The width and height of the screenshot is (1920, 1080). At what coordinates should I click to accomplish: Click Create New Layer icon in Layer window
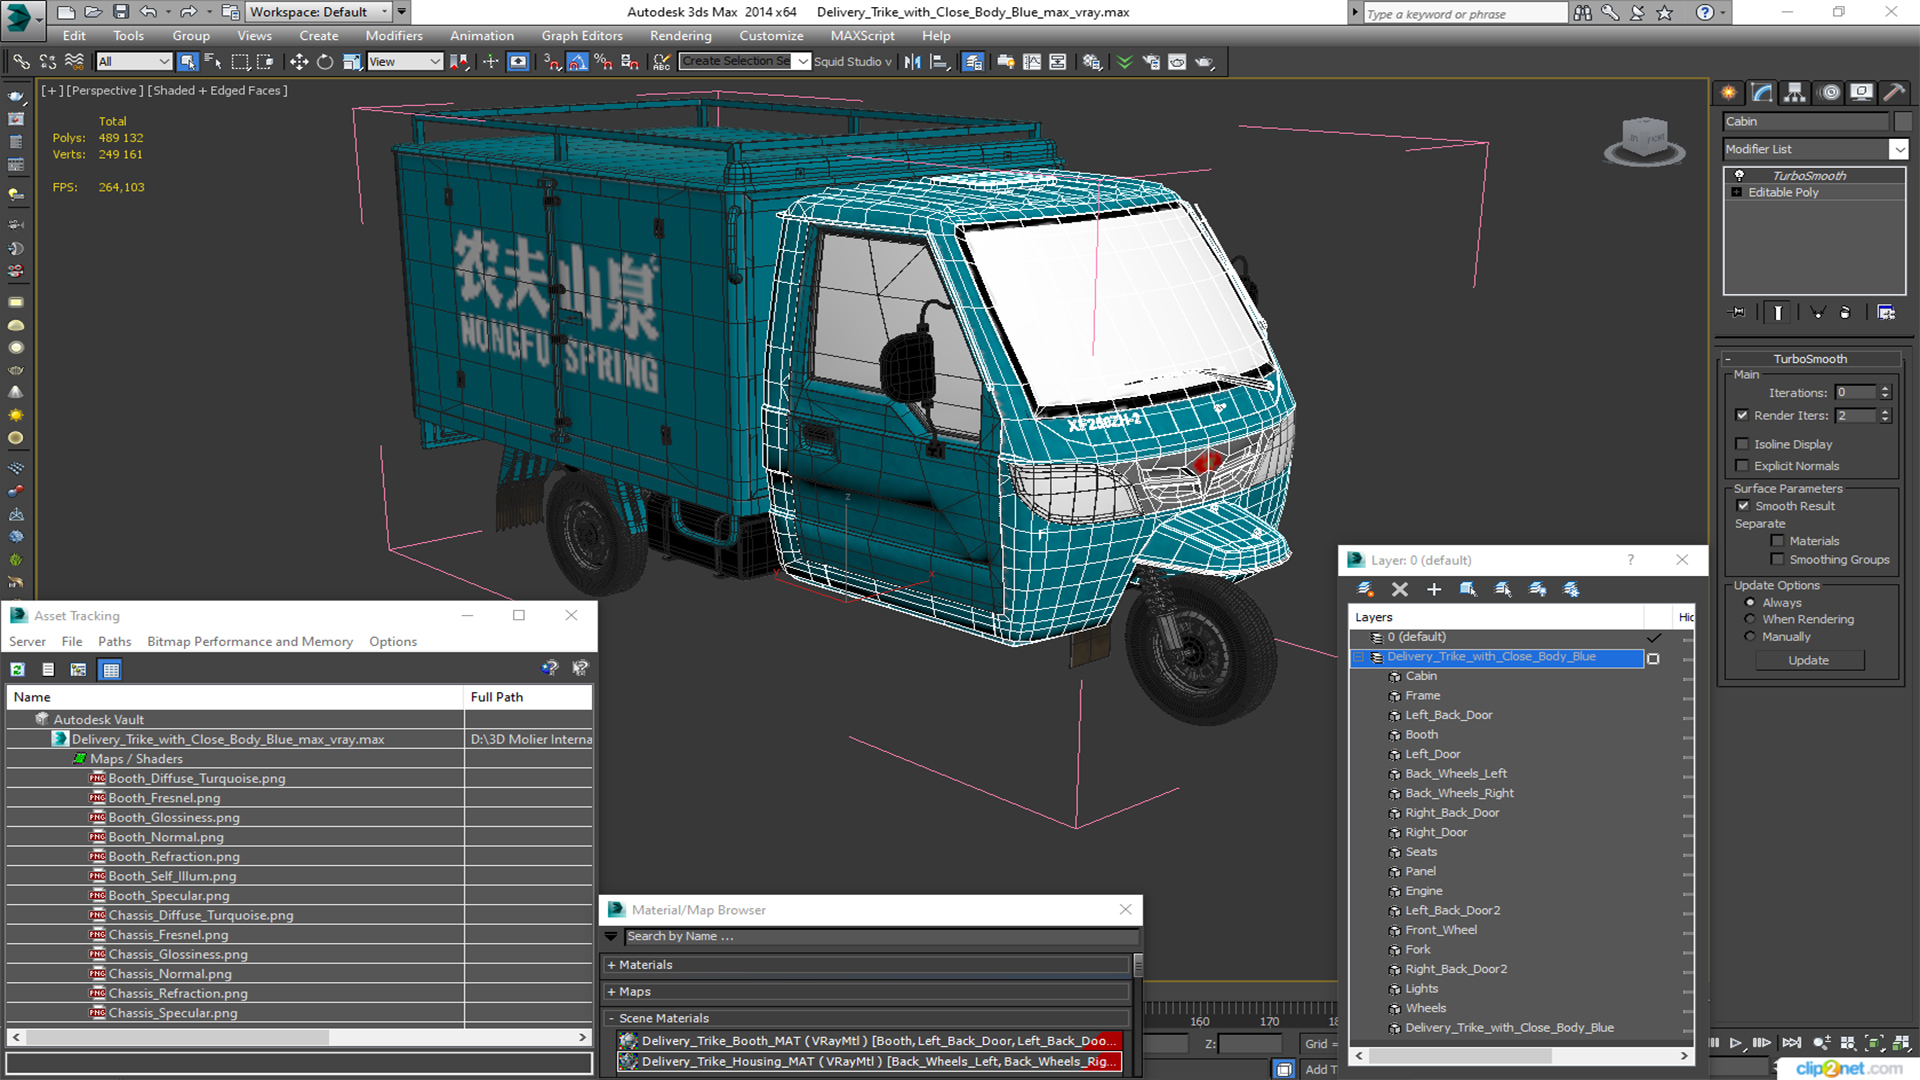click(1365, 589)
